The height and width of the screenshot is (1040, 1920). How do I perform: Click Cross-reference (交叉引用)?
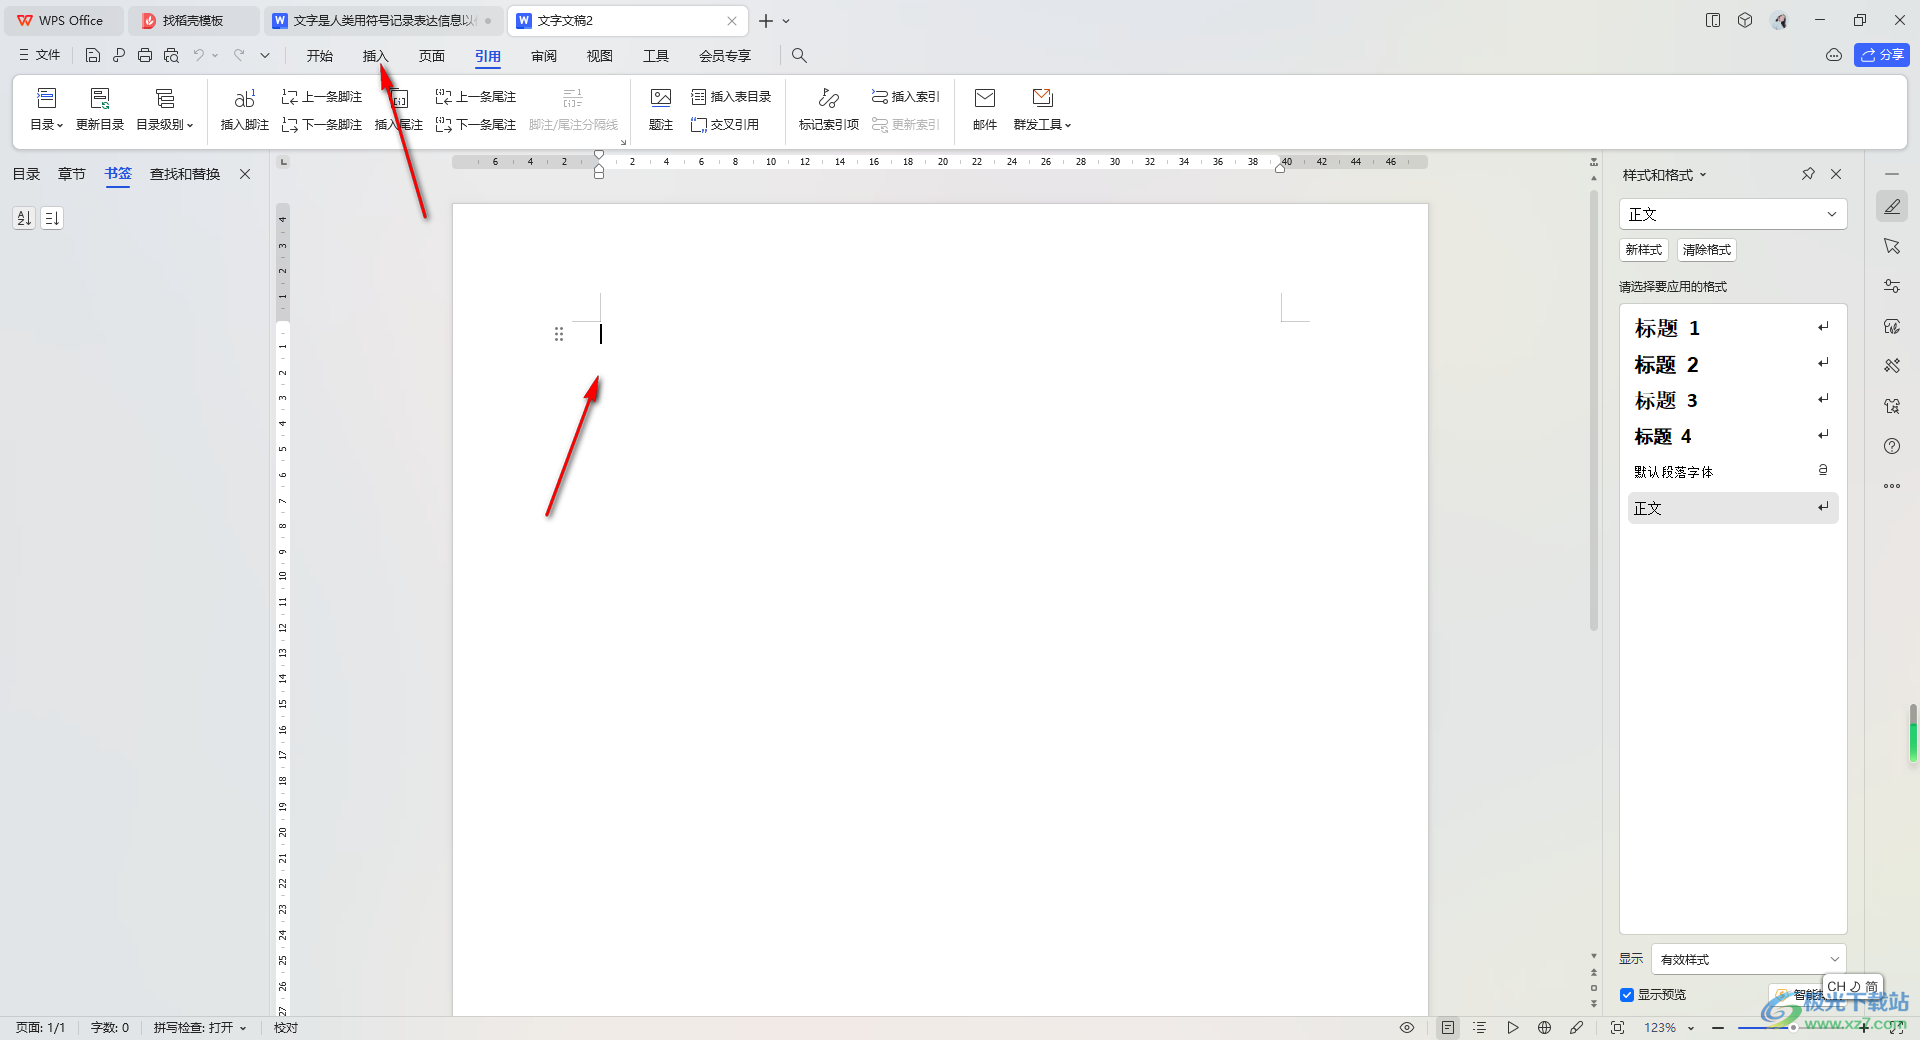tap(725, 125)
